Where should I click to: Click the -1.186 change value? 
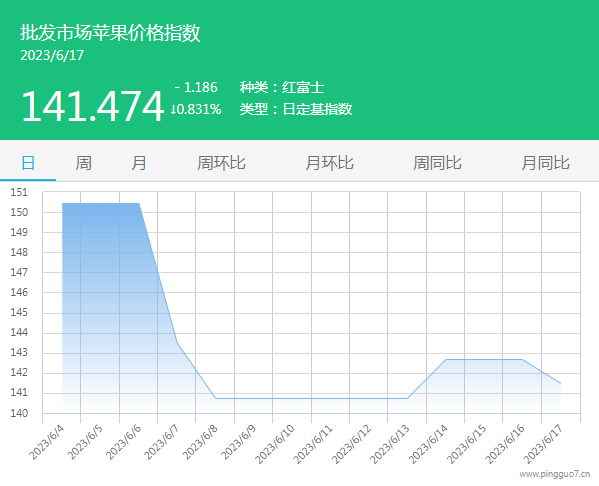[196, 87]
